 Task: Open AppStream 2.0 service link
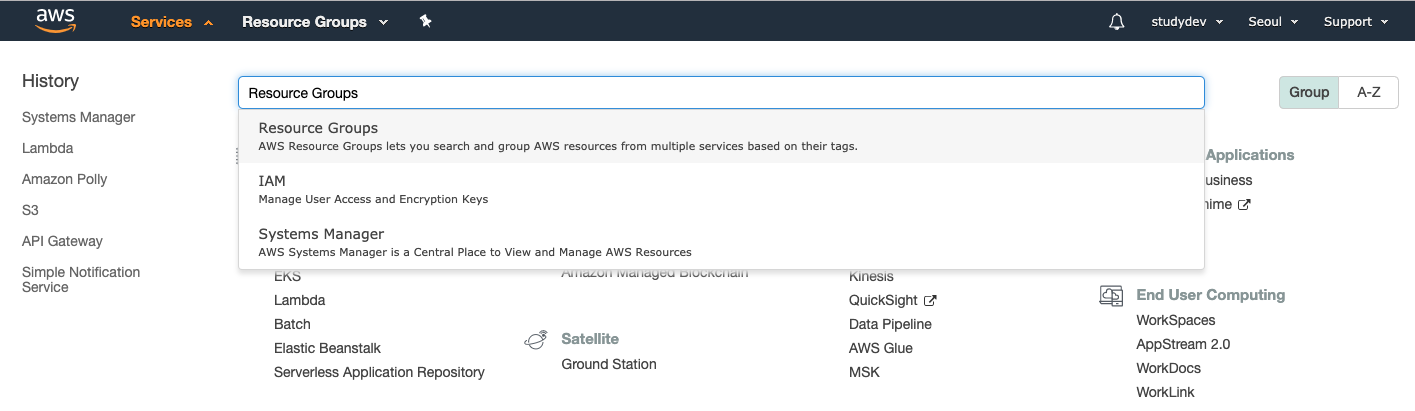tap(1184, 344)
